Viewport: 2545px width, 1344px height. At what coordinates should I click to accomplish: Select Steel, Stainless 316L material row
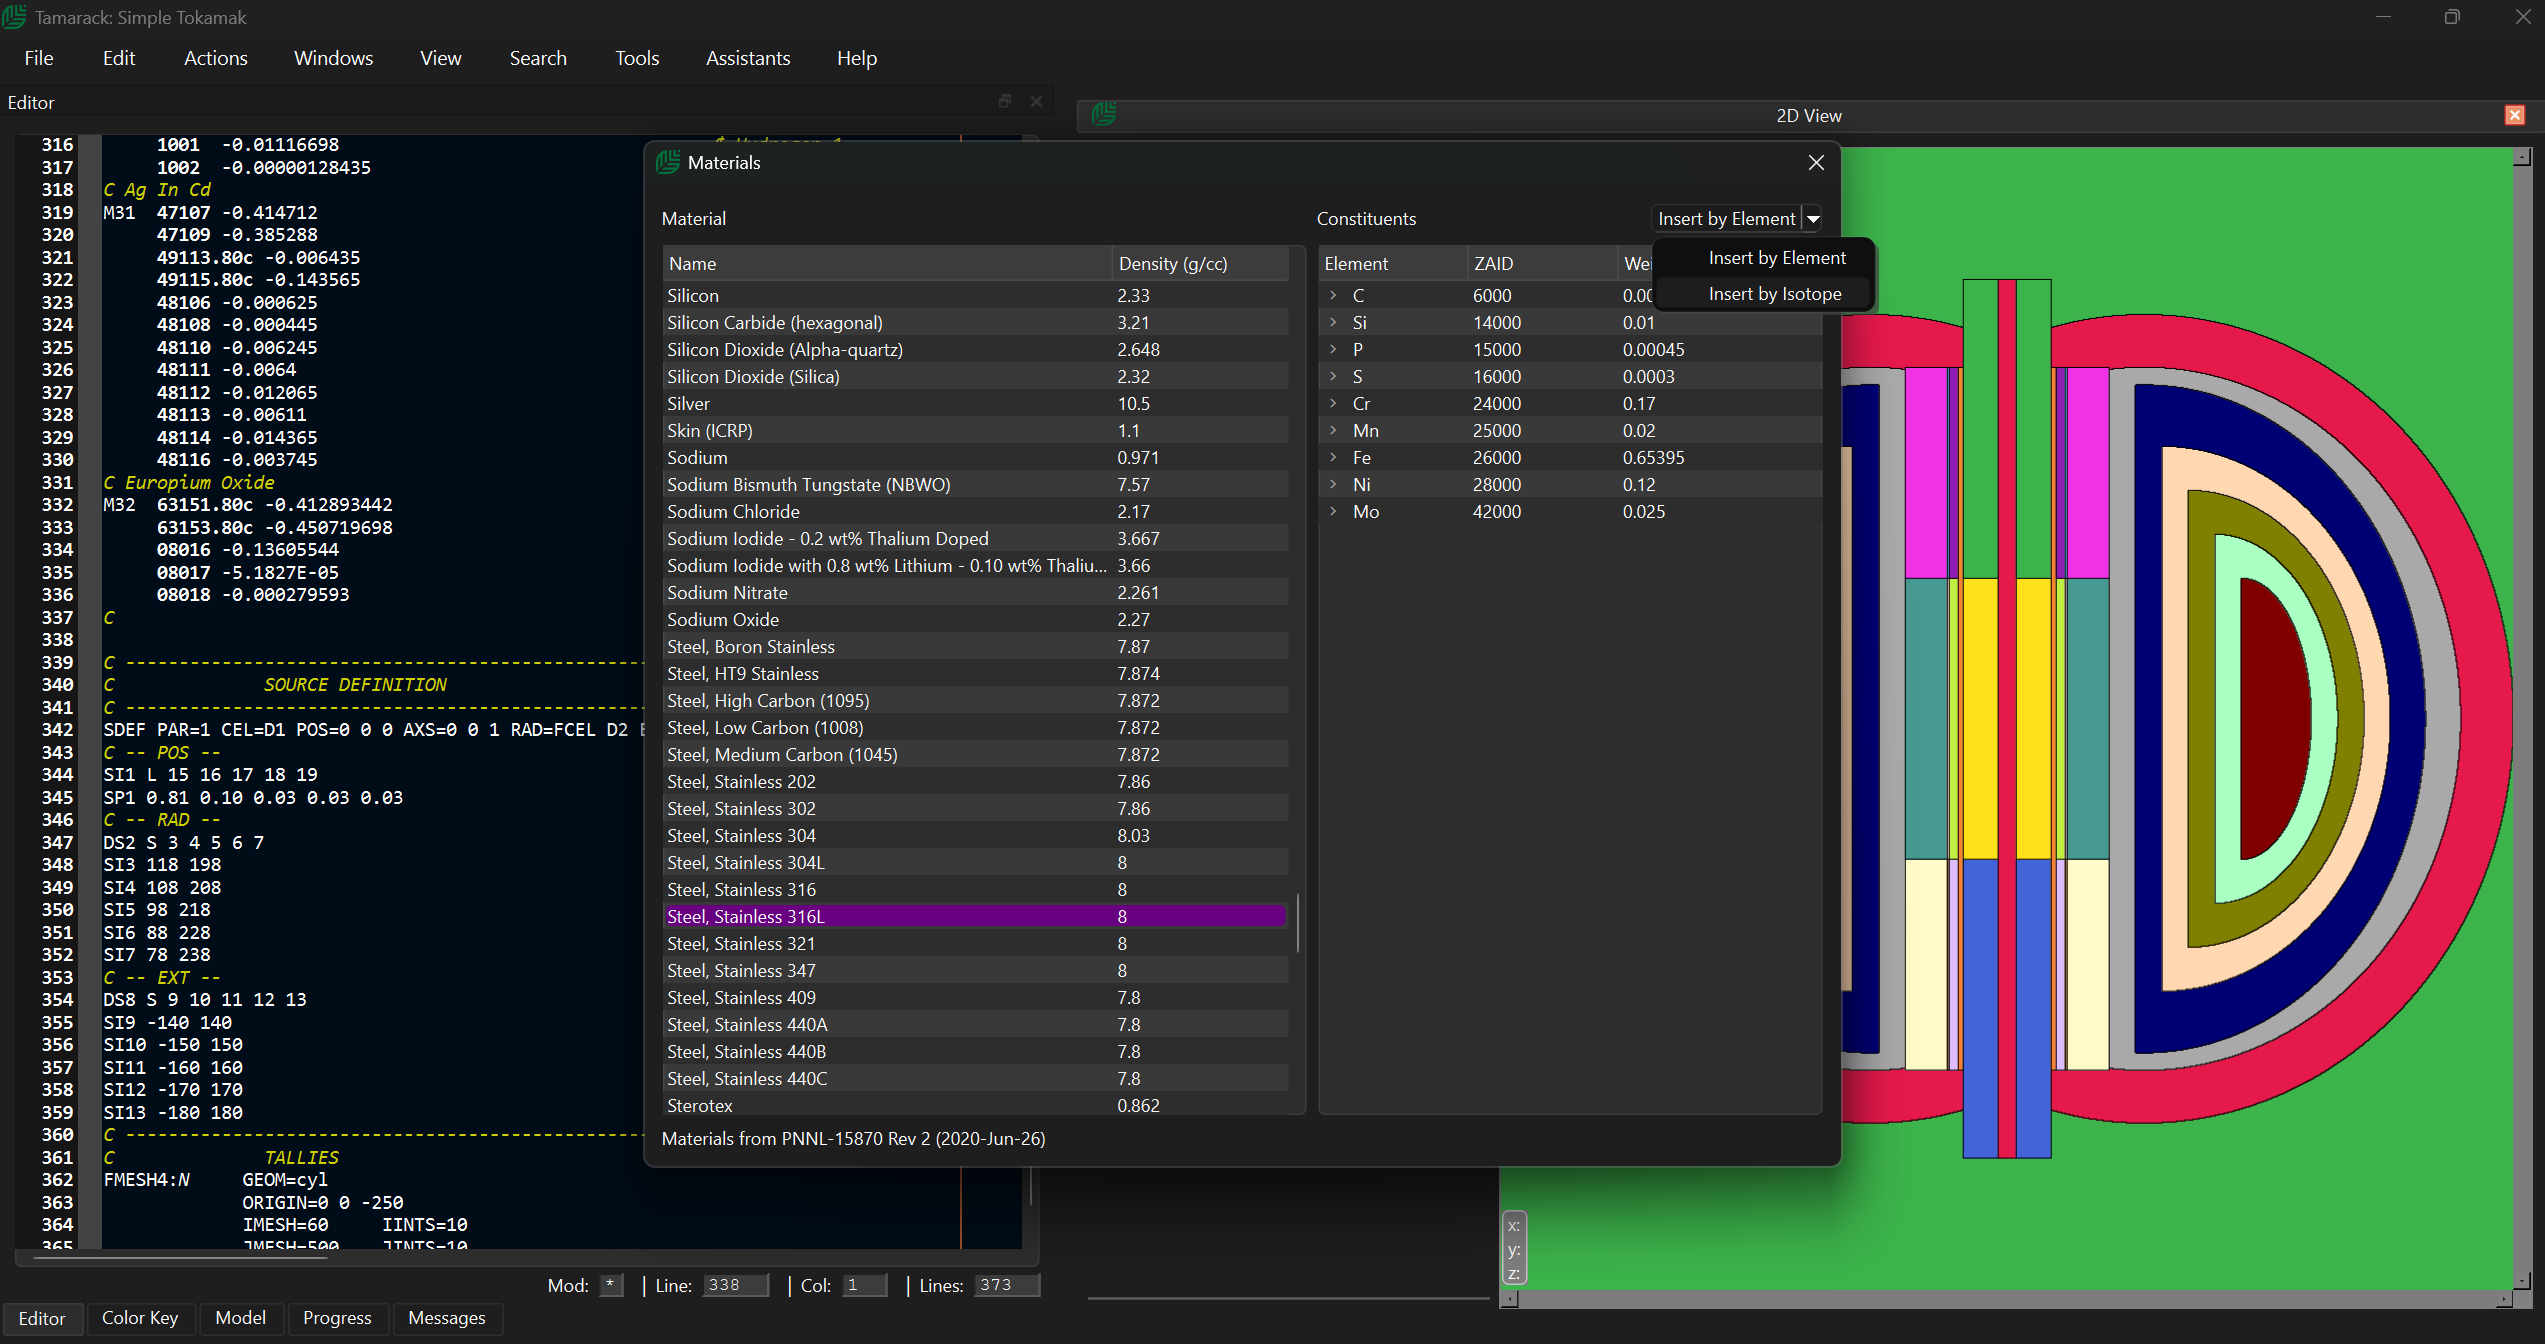pyautogui.click(x=975, y=916)
